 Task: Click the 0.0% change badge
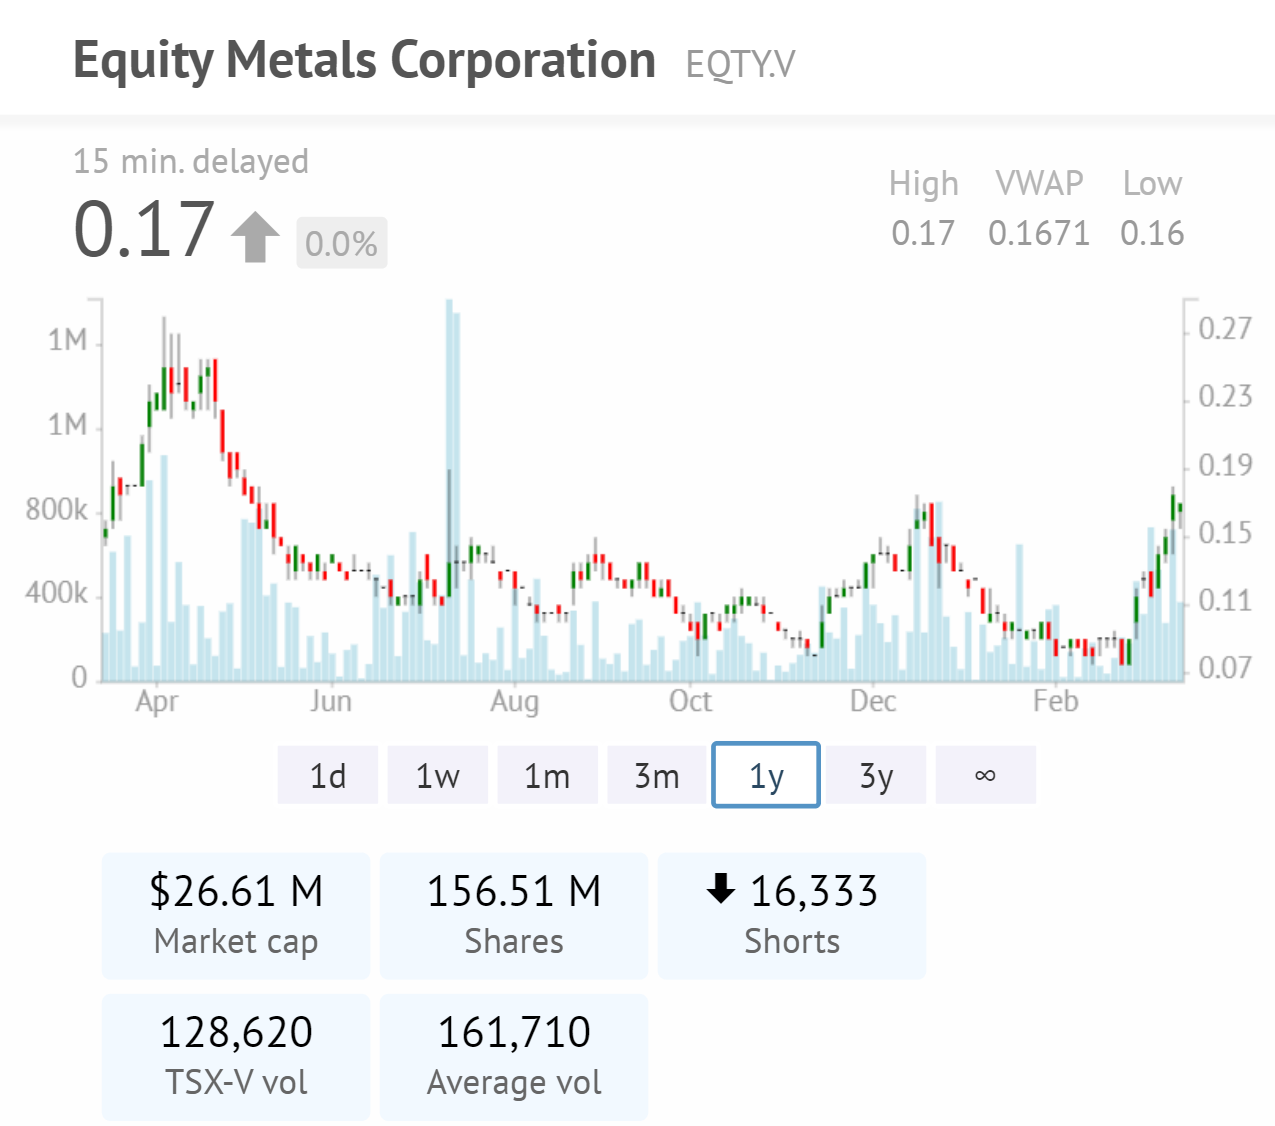pos(341,243)
